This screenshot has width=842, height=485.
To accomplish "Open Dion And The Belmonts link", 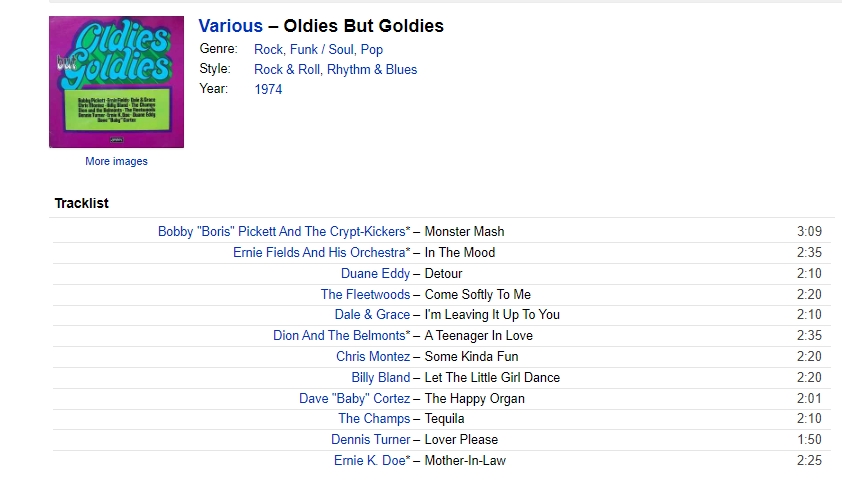I will point(339,335).
